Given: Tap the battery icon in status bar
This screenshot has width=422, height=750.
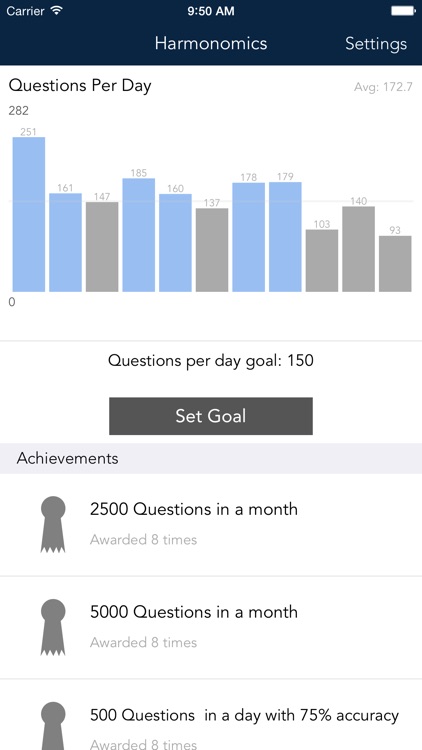Looking at the screenshot, I should pos(403,11).
